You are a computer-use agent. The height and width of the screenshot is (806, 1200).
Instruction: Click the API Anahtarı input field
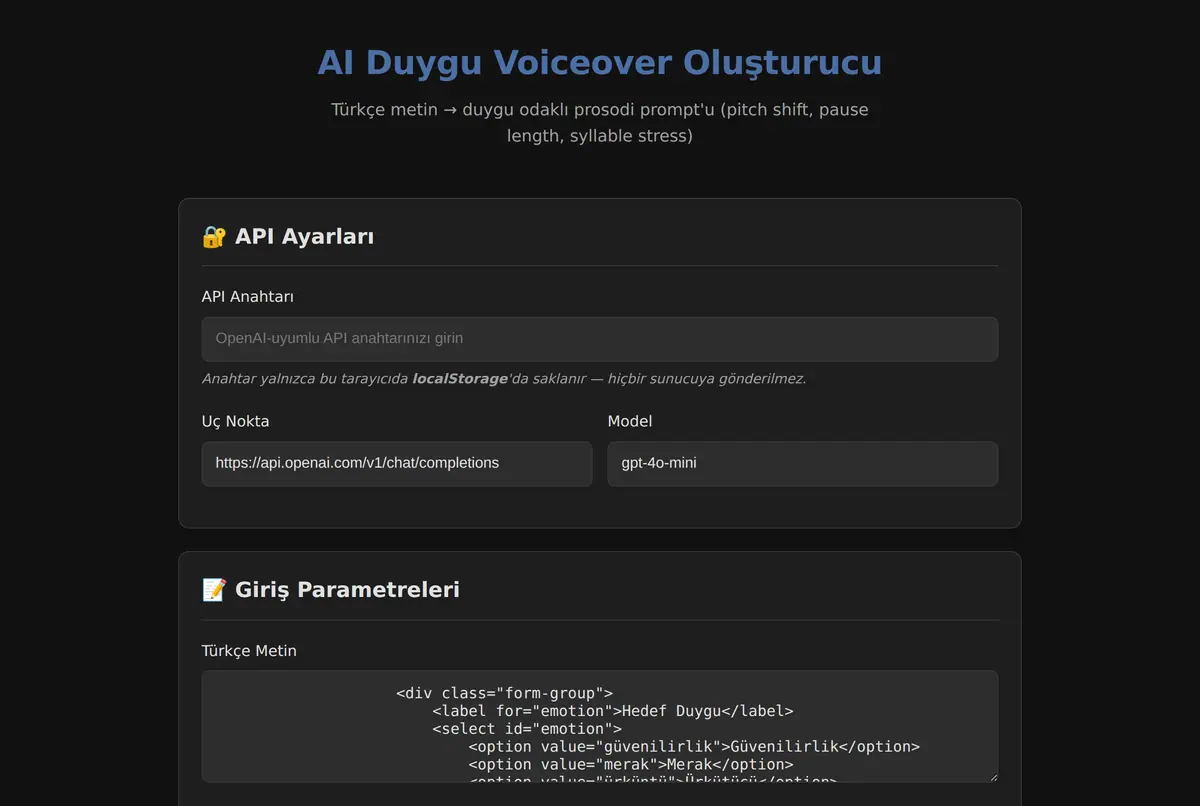tap(600, 339)
